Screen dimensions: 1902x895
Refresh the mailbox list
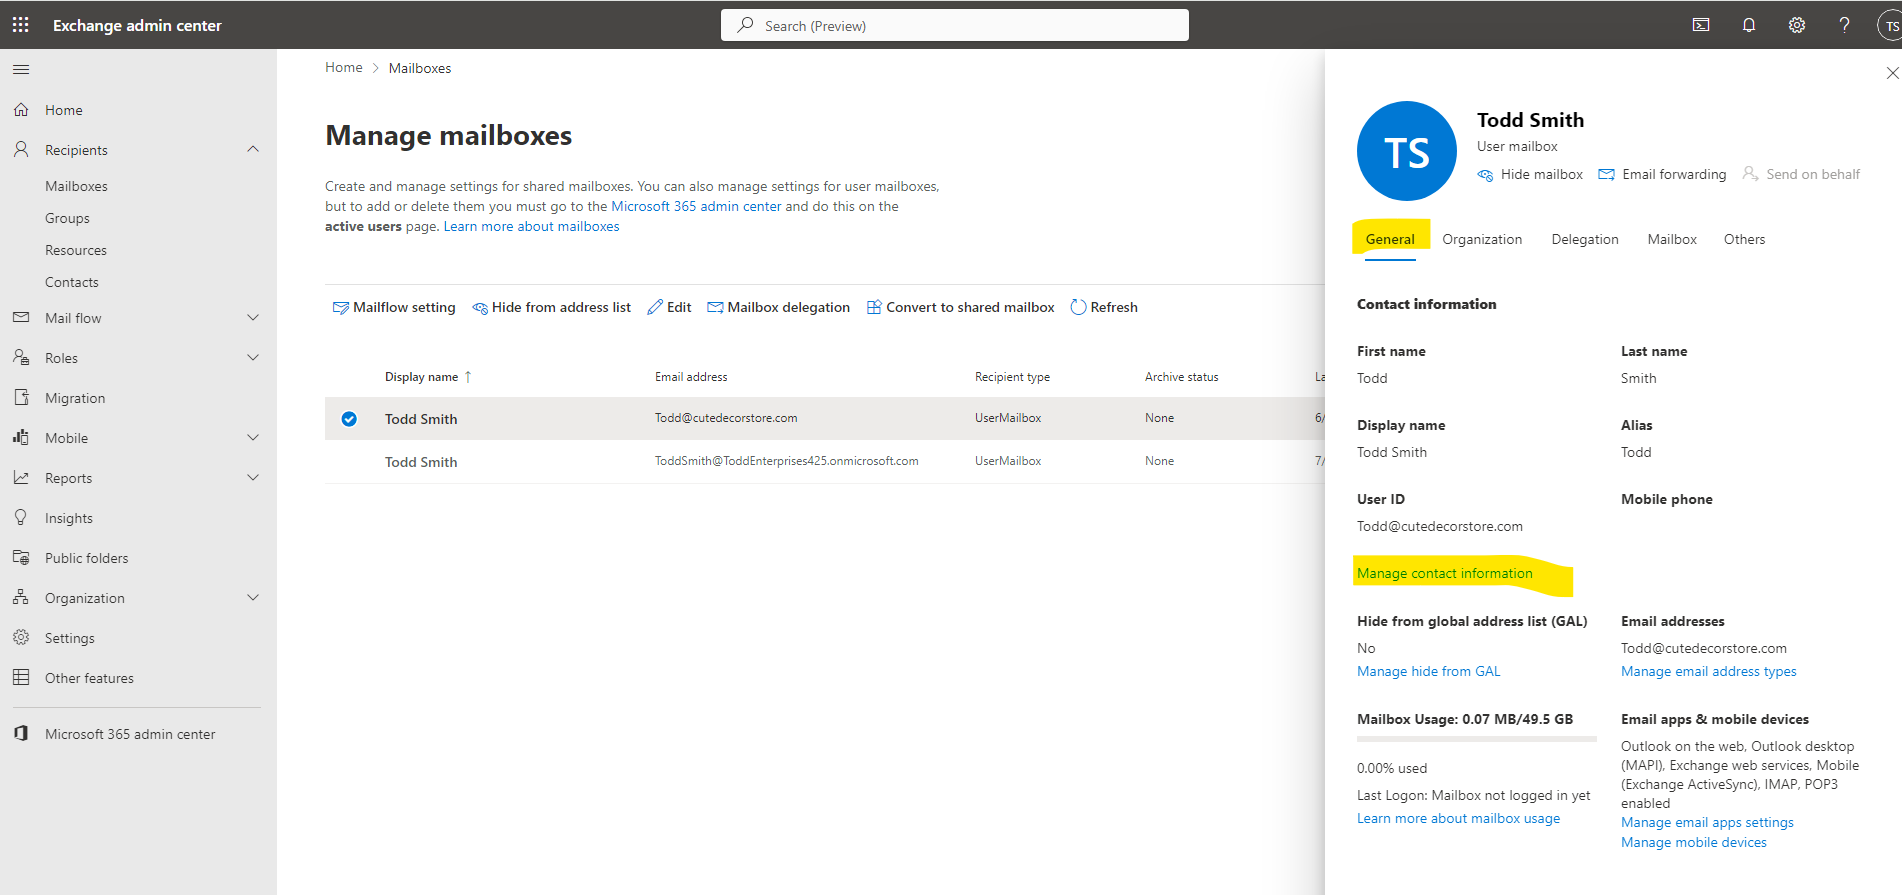1104,307
